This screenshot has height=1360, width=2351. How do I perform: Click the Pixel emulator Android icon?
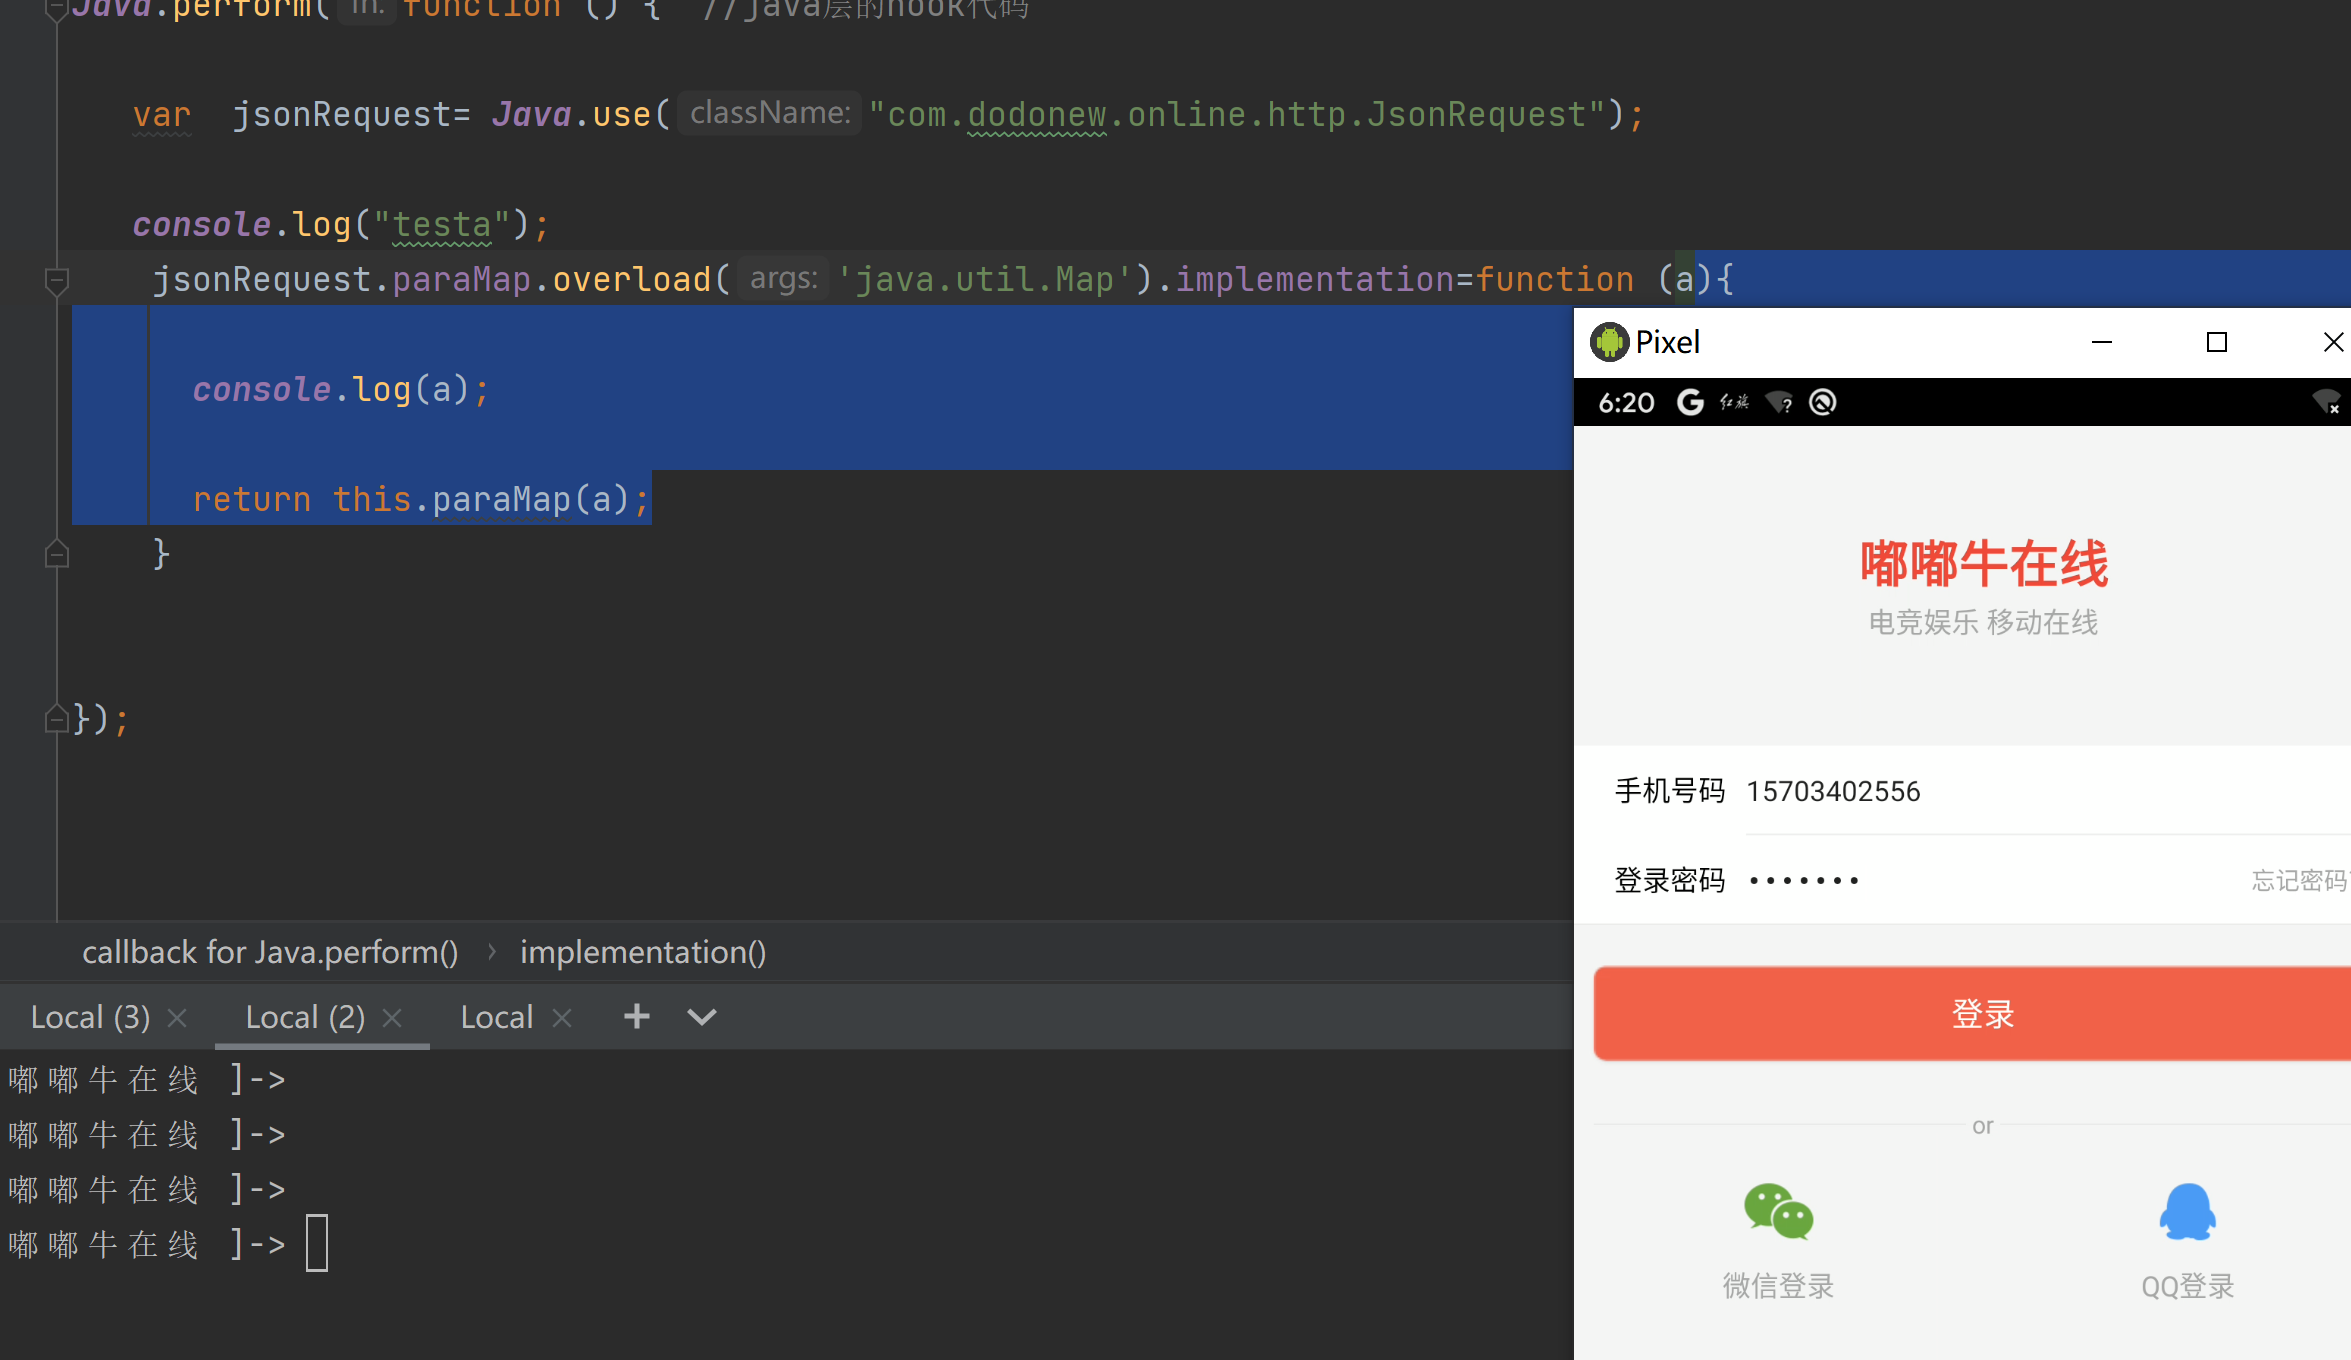tap(1609, 342)
